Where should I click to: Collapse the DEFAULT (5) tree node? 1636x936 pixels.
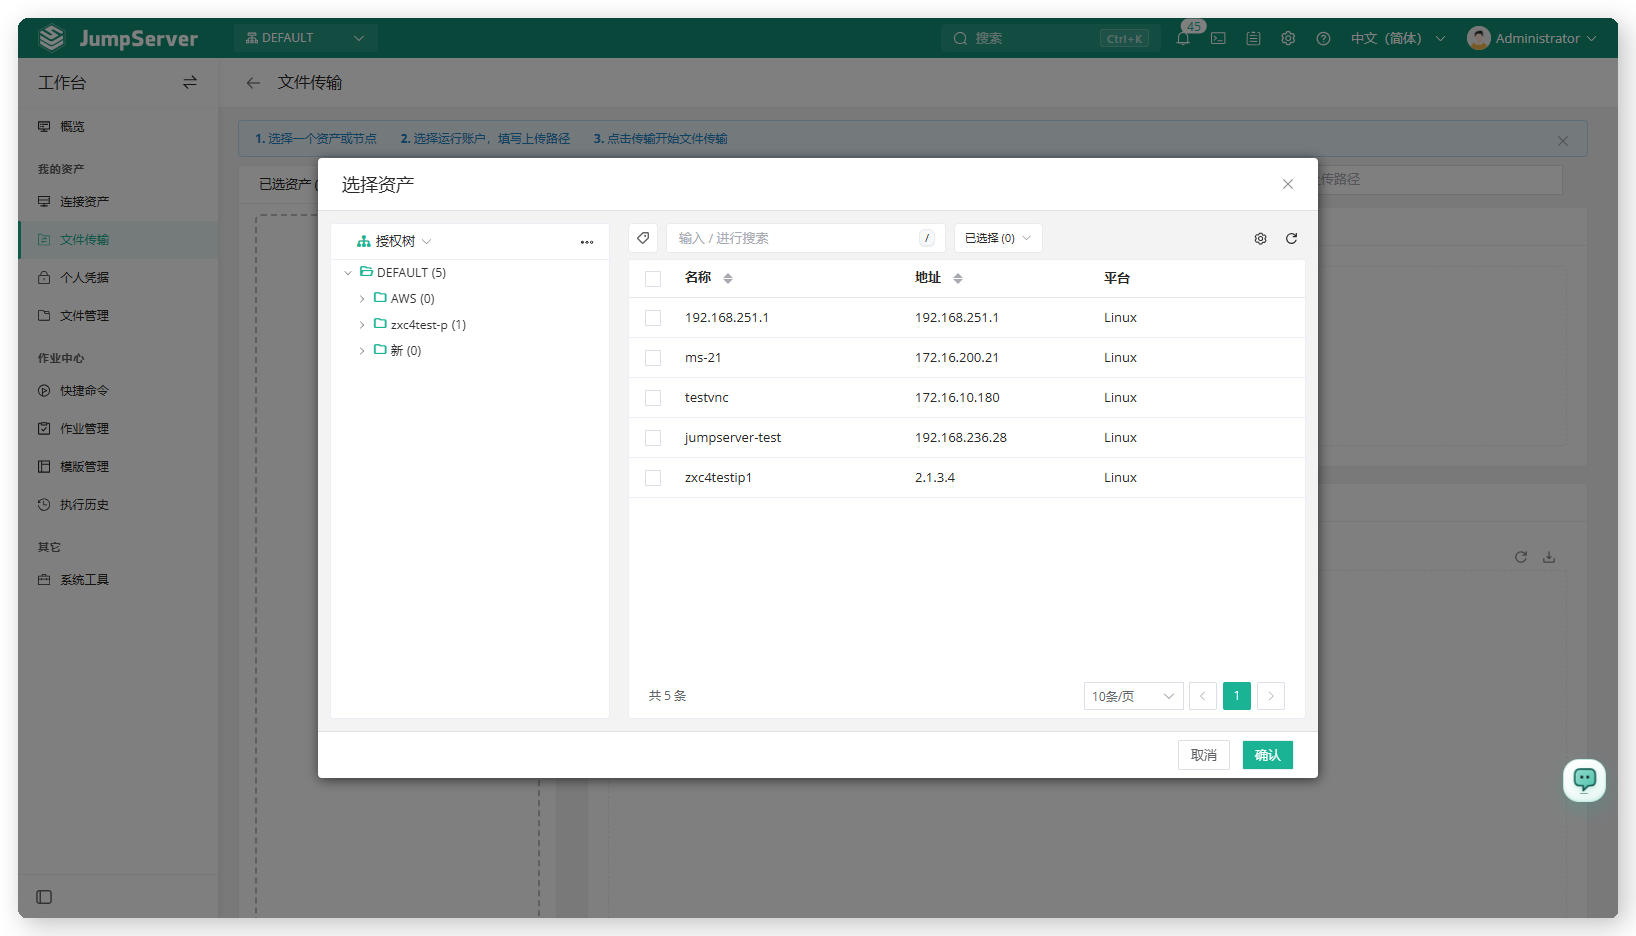tap(348, 273)
